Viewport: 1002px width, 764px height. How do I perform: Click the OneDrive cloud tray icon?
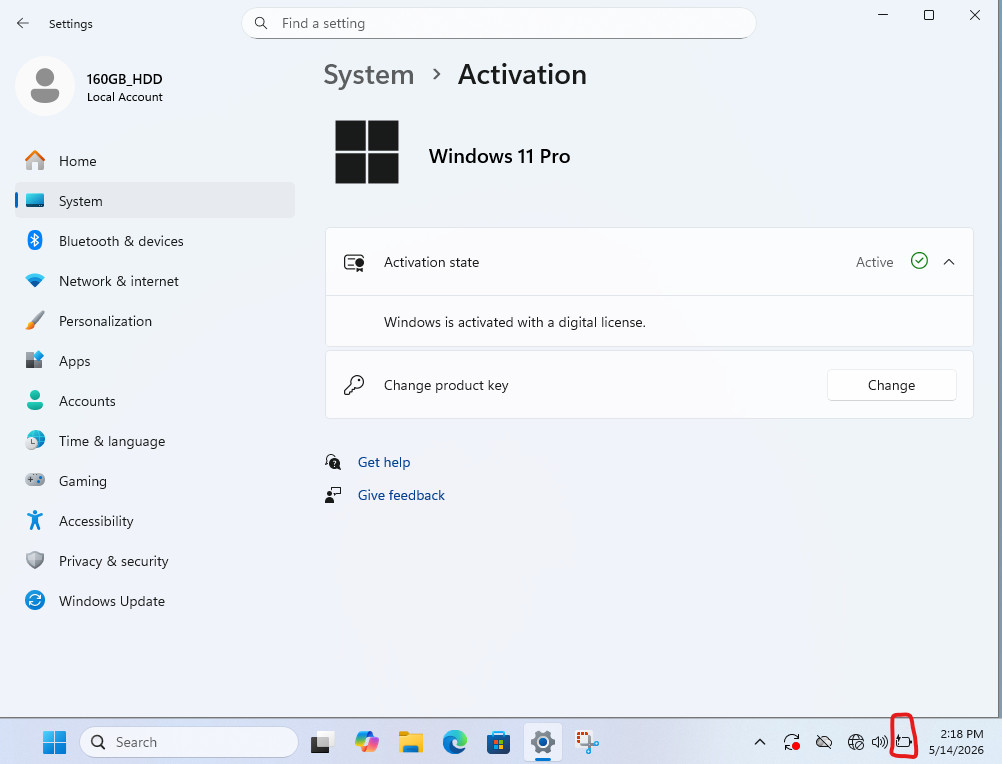pyautogui.click(x=824, y=742)
